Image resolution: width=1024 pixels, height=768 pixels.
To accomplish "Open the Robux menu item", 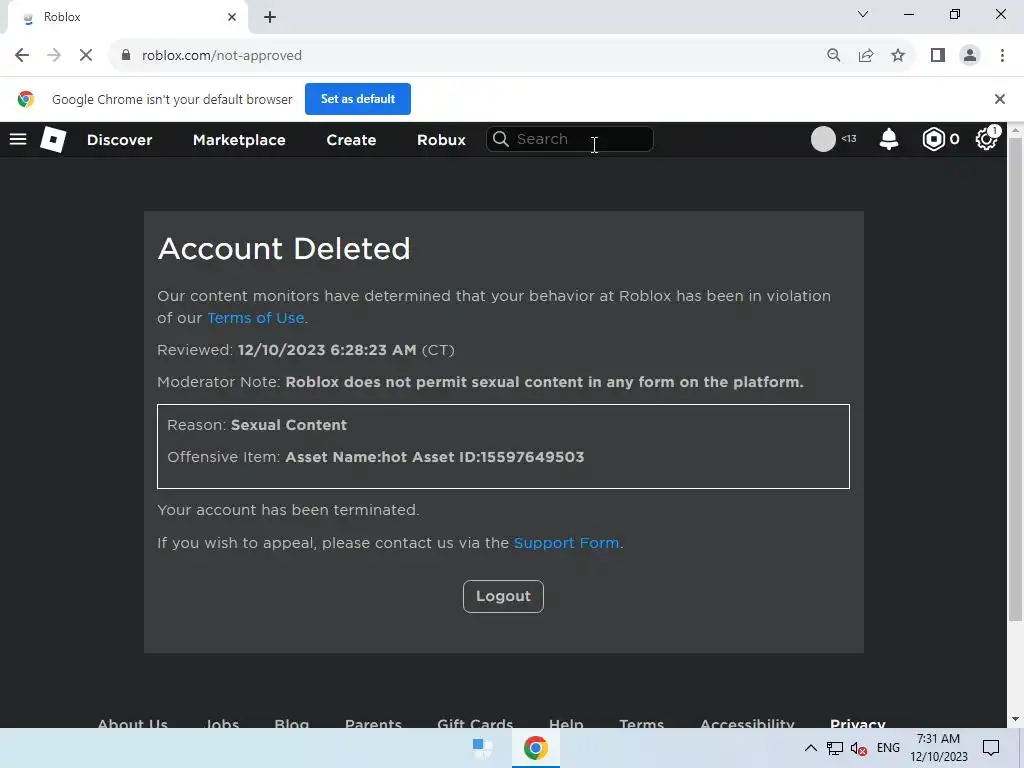I will point(441,140).
